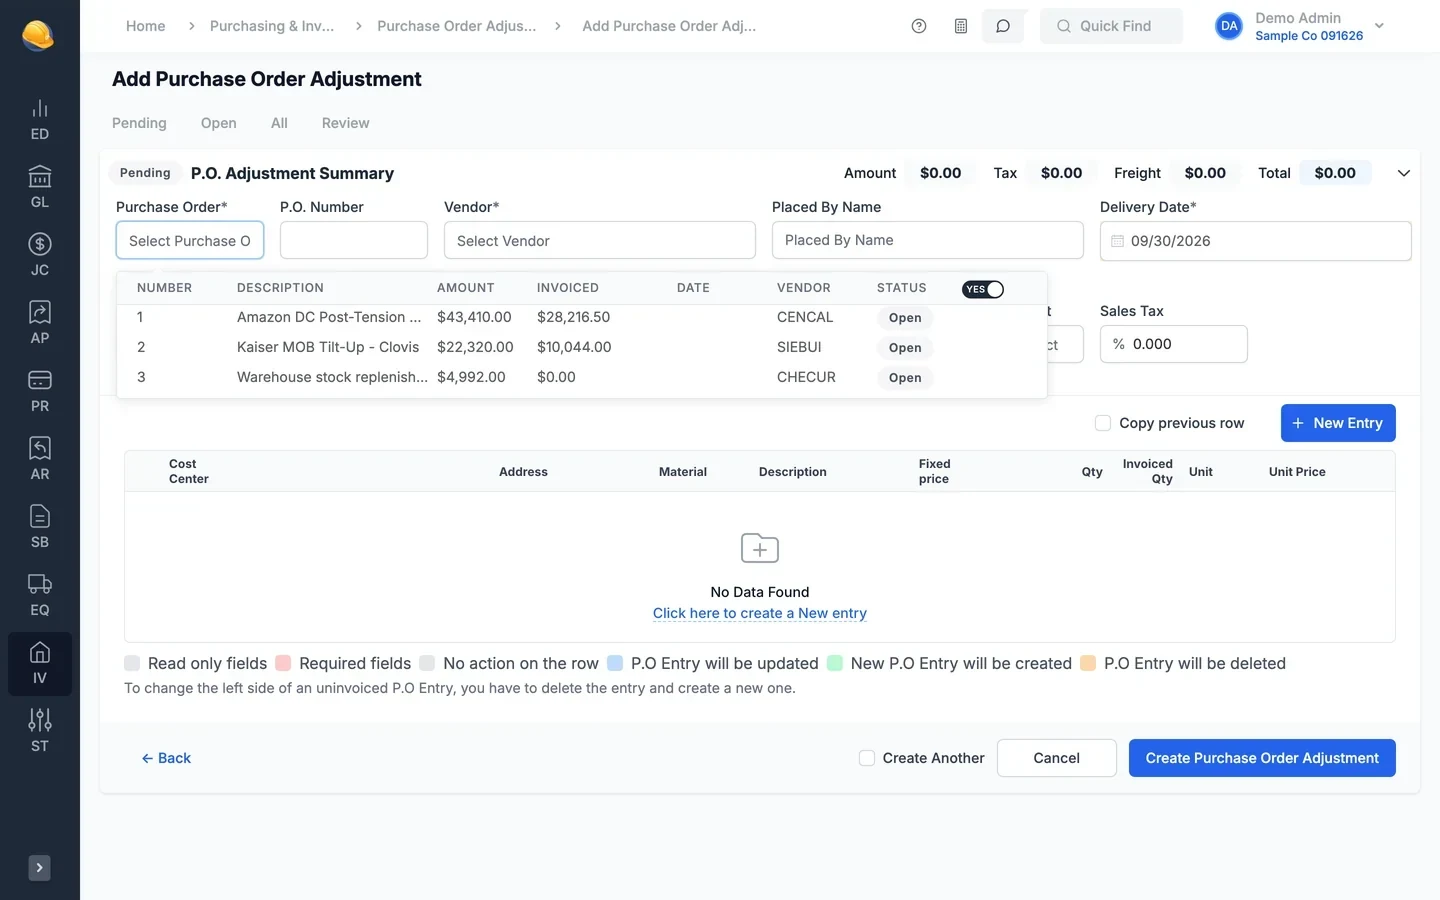
Task: Open the ED dashboard module
Action: (x=40, y=120)
